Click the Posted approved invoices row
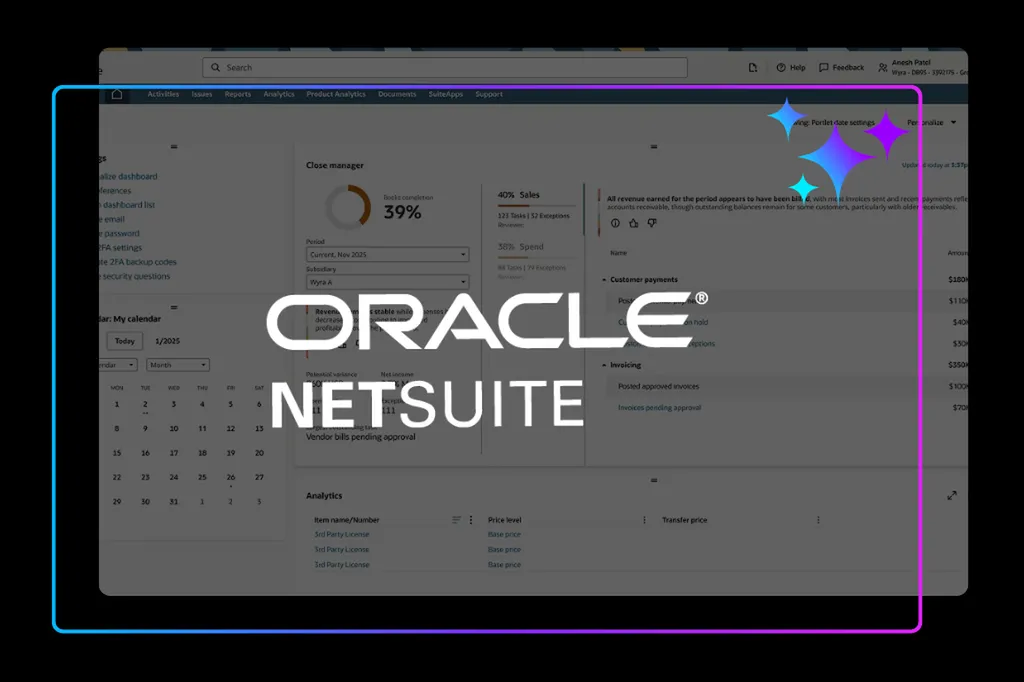The height and width of the screenshot is (682, 1024). click(789, 386)
